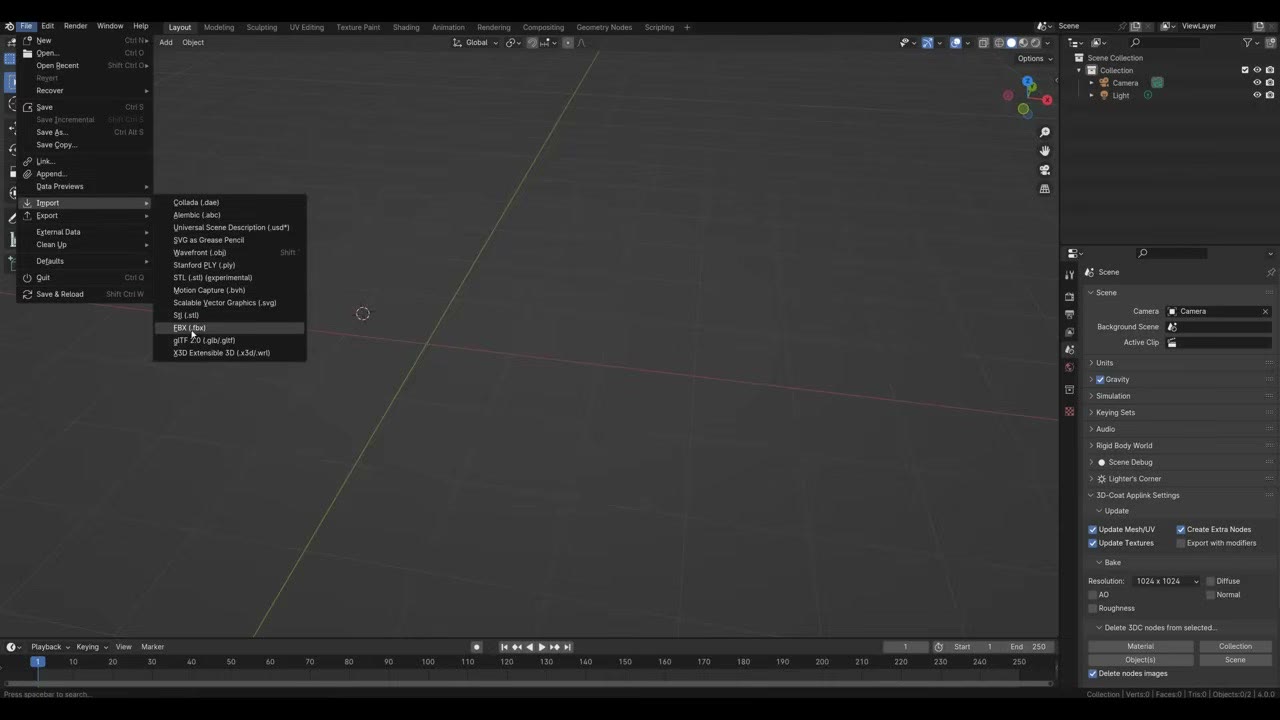Expand the Keying Sets panel

(x=1115, y=413)
